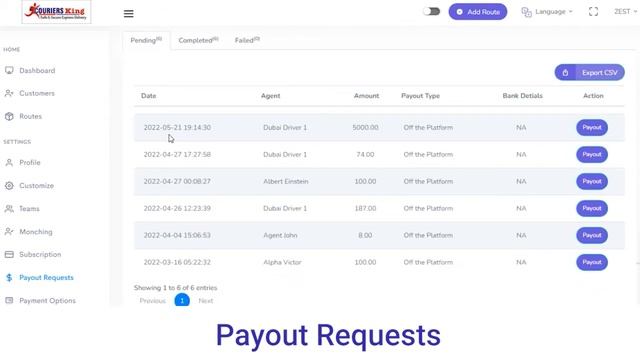Image resolution: width=640 pixels, height=360 pixels.
Task: Click the Couriers King logo
Action: point(56,12)
